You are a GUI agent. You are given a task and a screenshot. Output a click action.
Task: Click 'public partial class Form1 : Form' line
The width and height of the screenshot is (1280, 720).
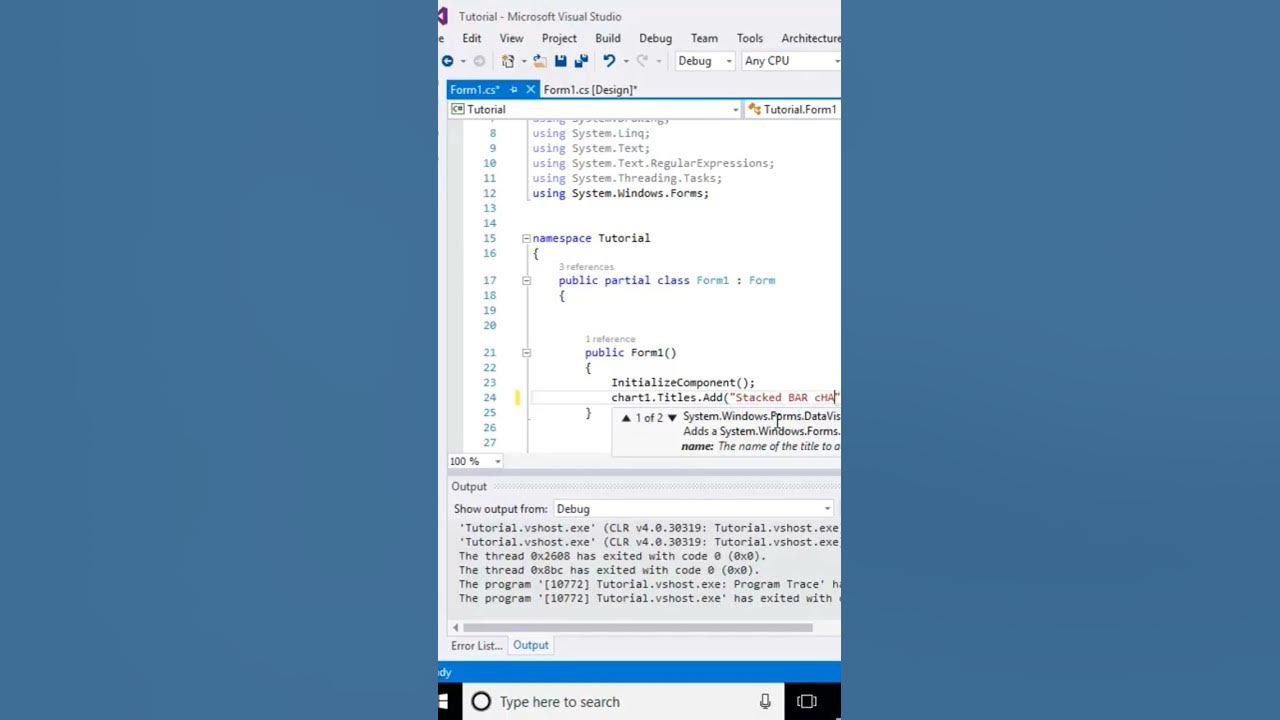pos(667,281)
